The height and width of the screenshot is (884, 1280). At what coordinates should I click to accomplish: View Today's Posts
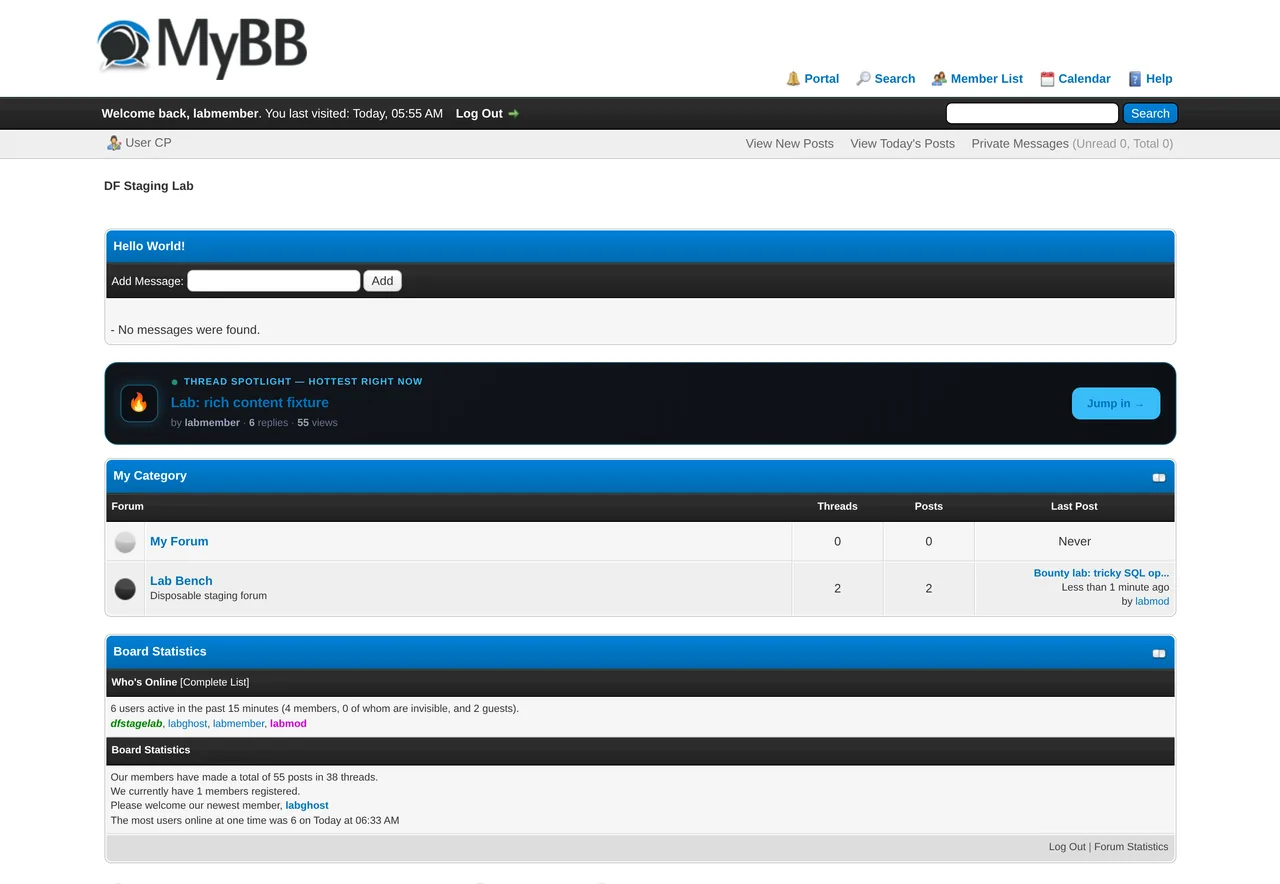pos(902,144)
